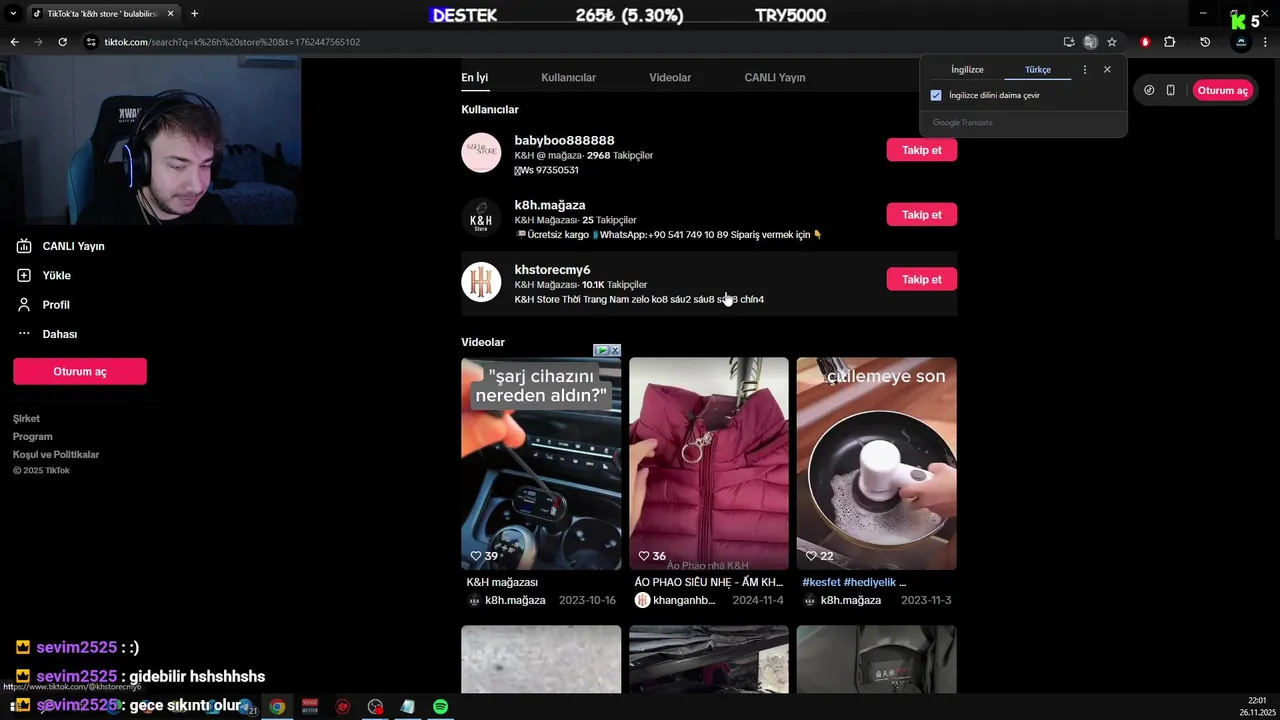Expand Koşul ve Politikalar section
This screenshot has width=1280, height=720.
[x=56, y=455]
